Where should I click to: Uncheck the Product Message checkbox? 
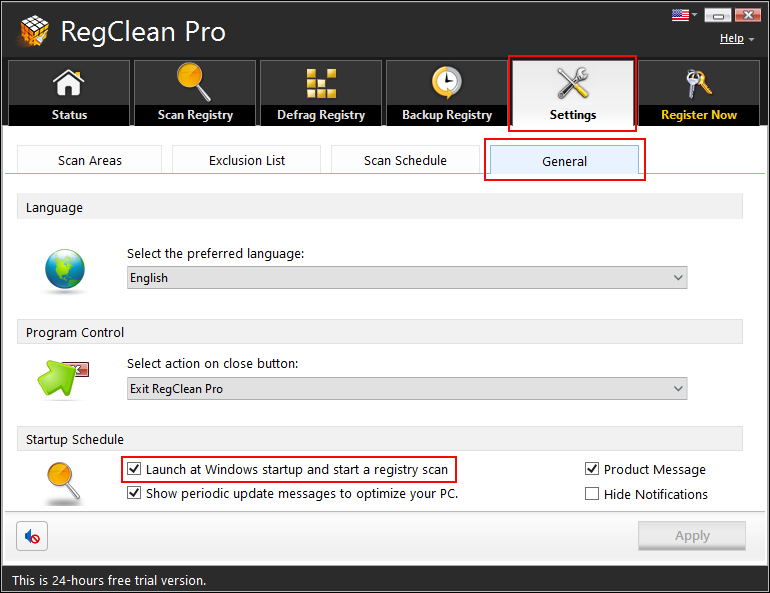[592, 469]
